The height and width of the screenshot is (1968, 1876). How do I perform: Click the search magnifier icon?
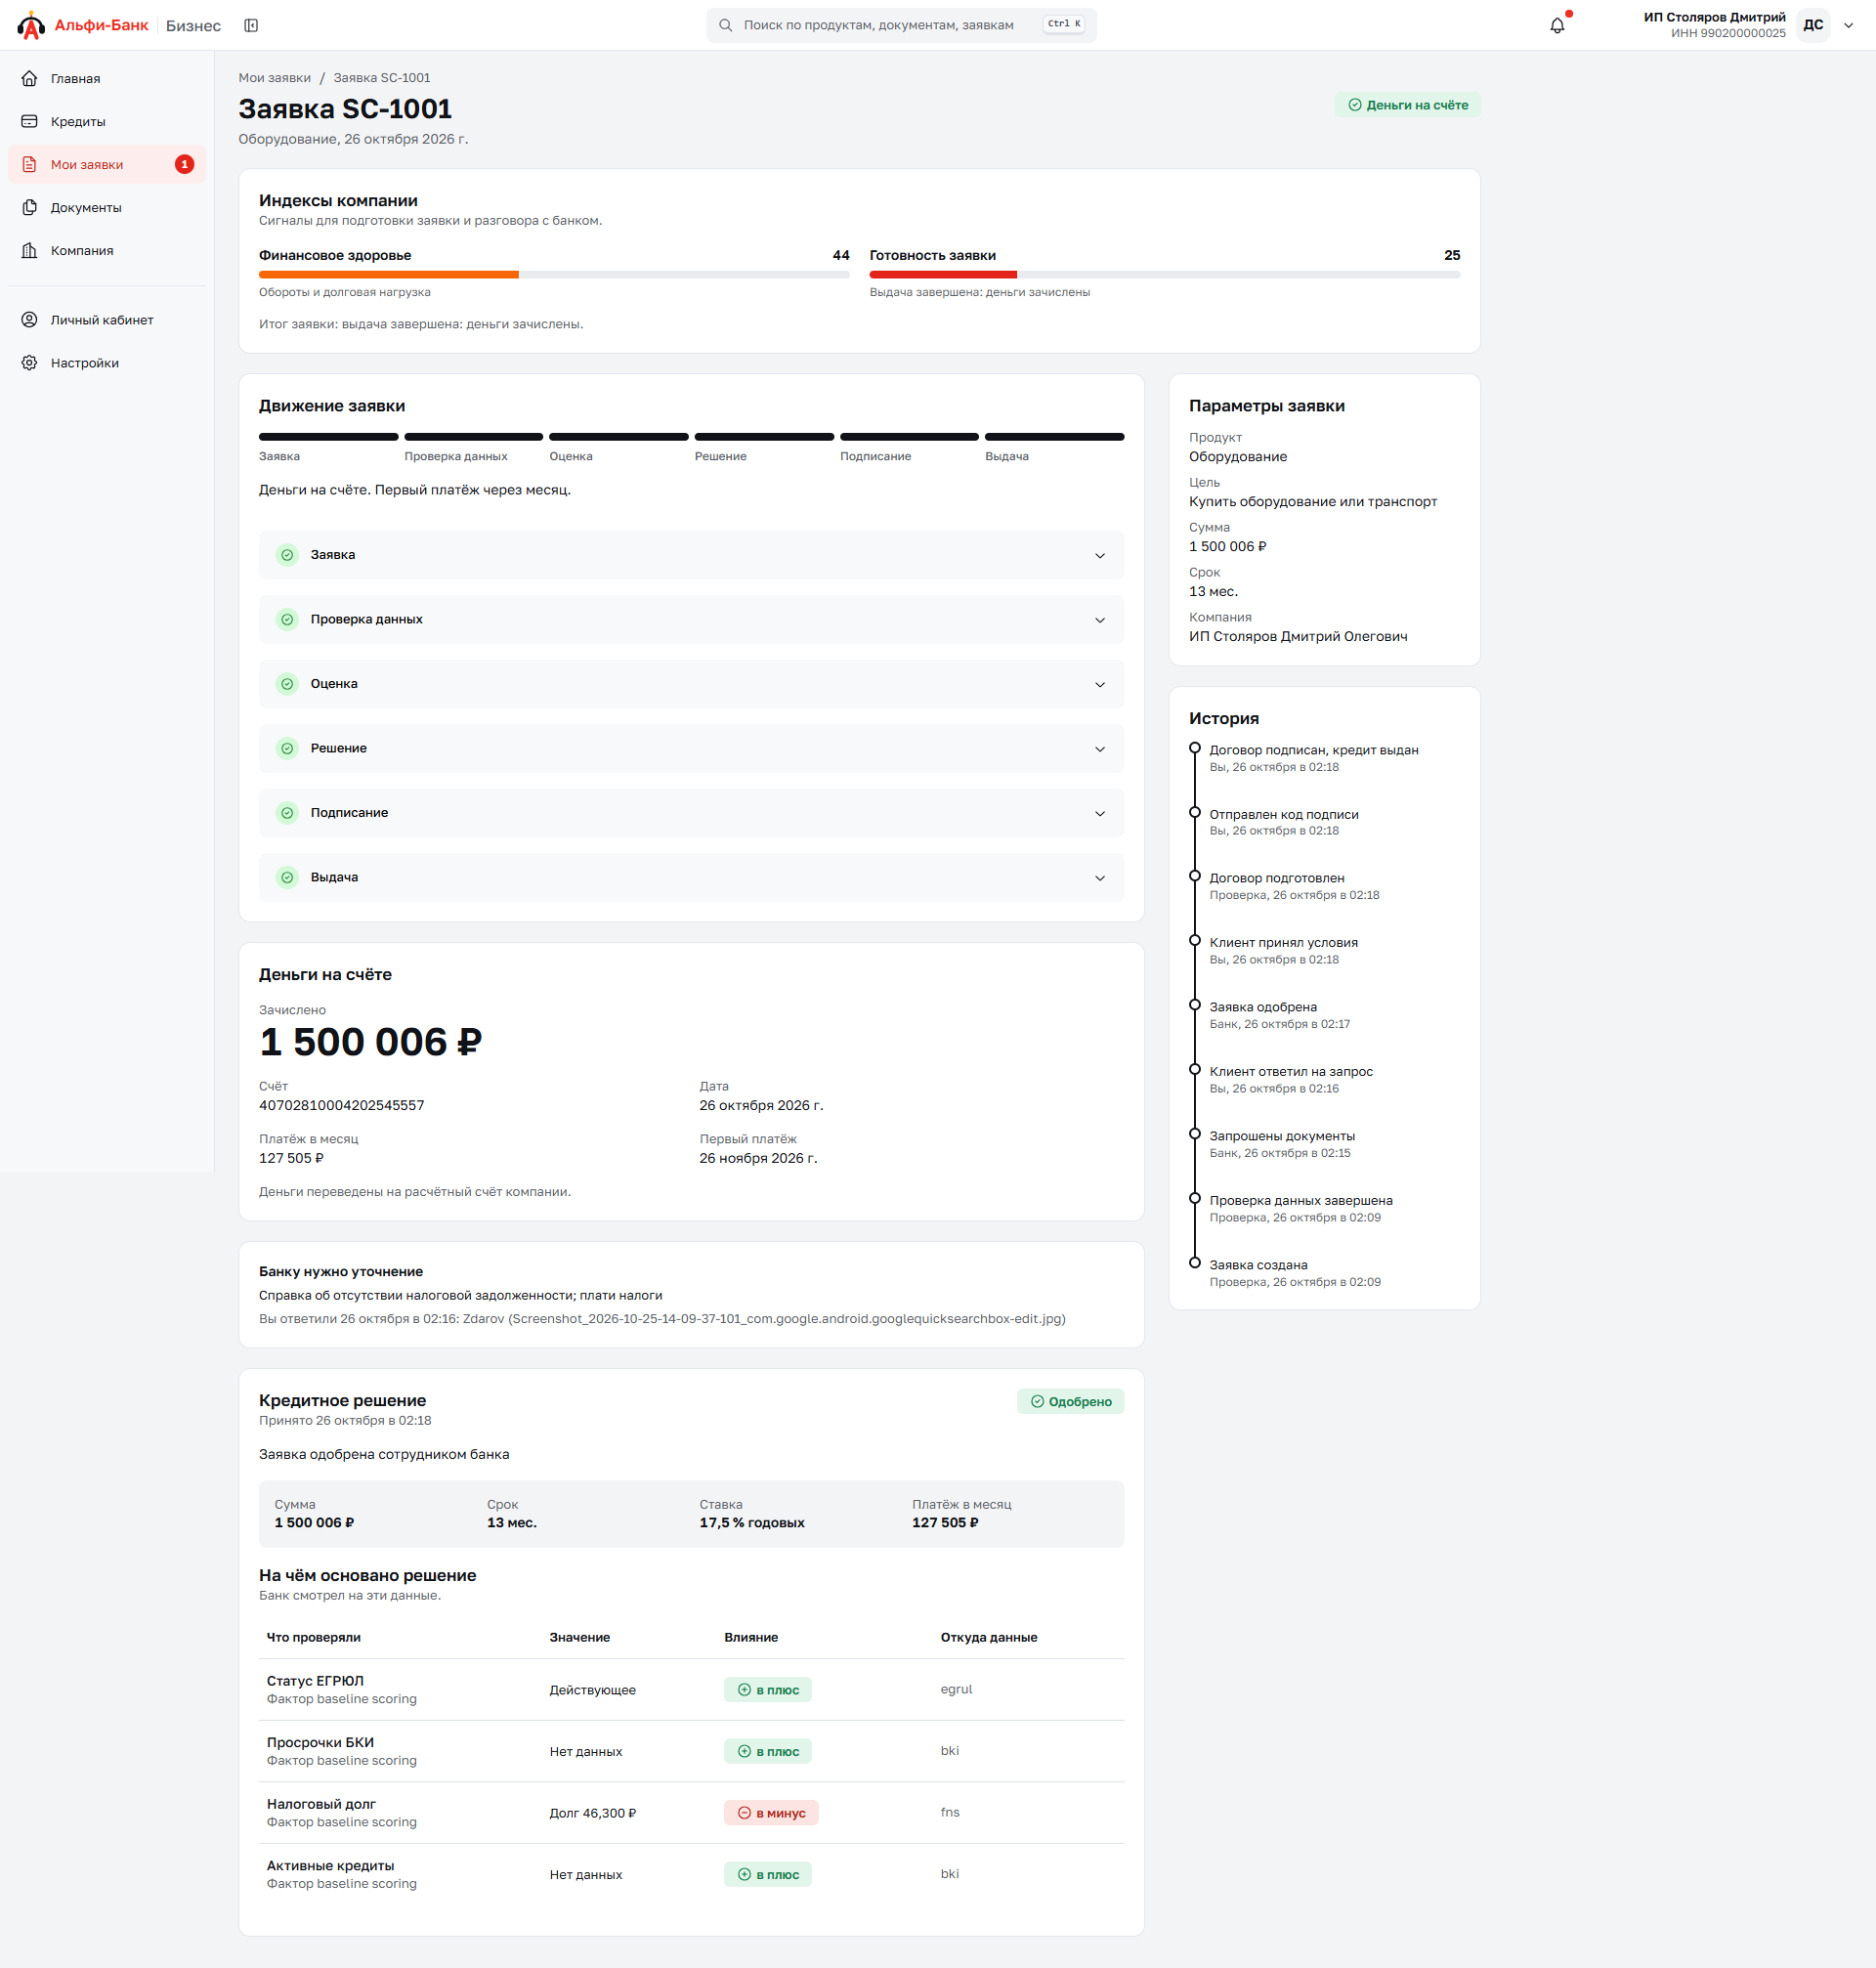pos(726,25)
